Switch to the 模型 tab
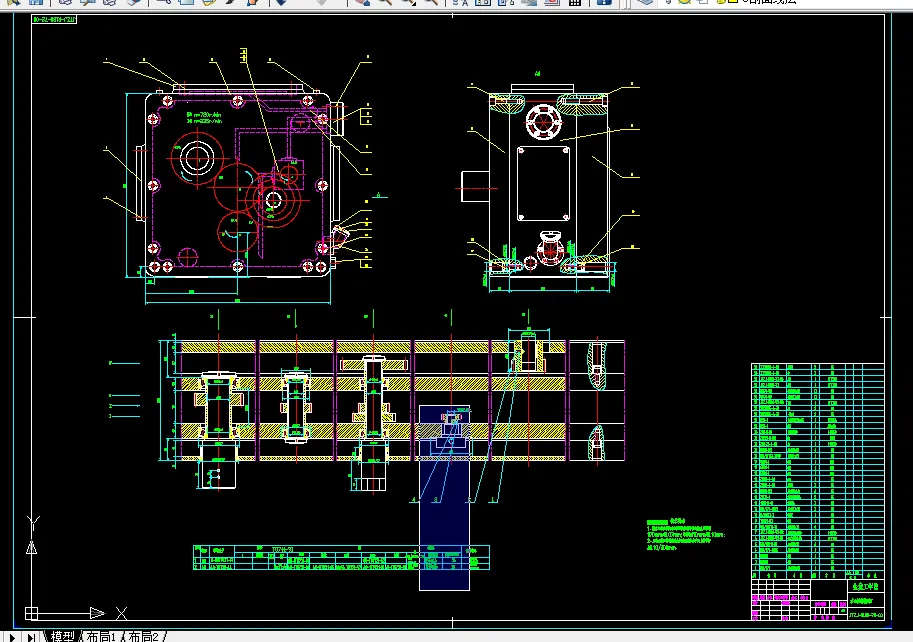 click(x=63, y=636)
